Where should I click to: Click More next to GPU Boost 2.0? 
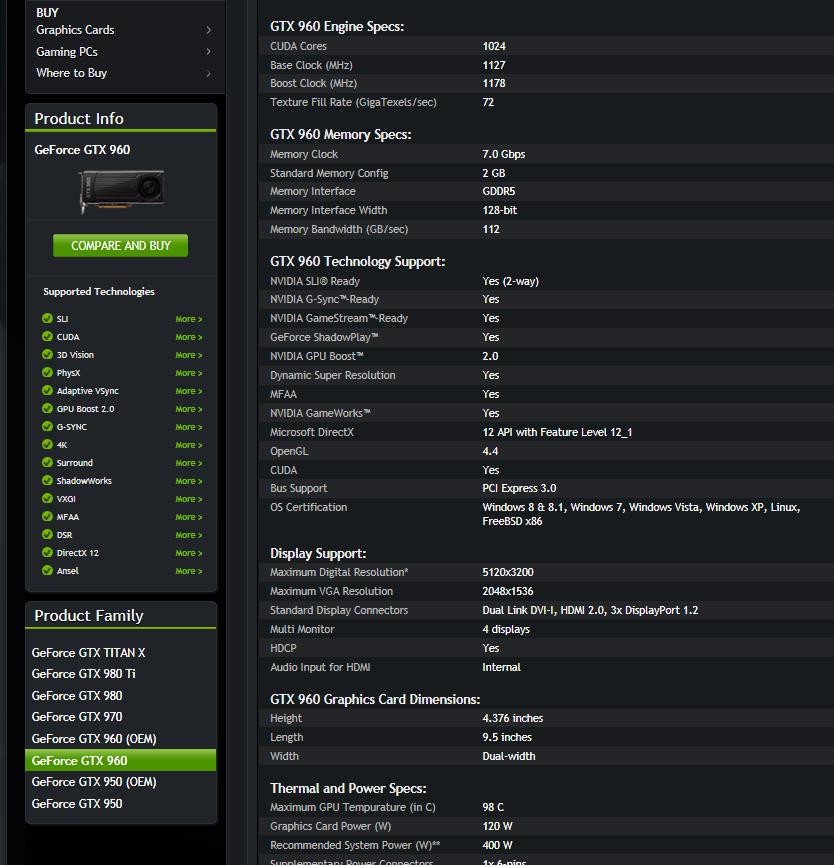click(188, 409)
